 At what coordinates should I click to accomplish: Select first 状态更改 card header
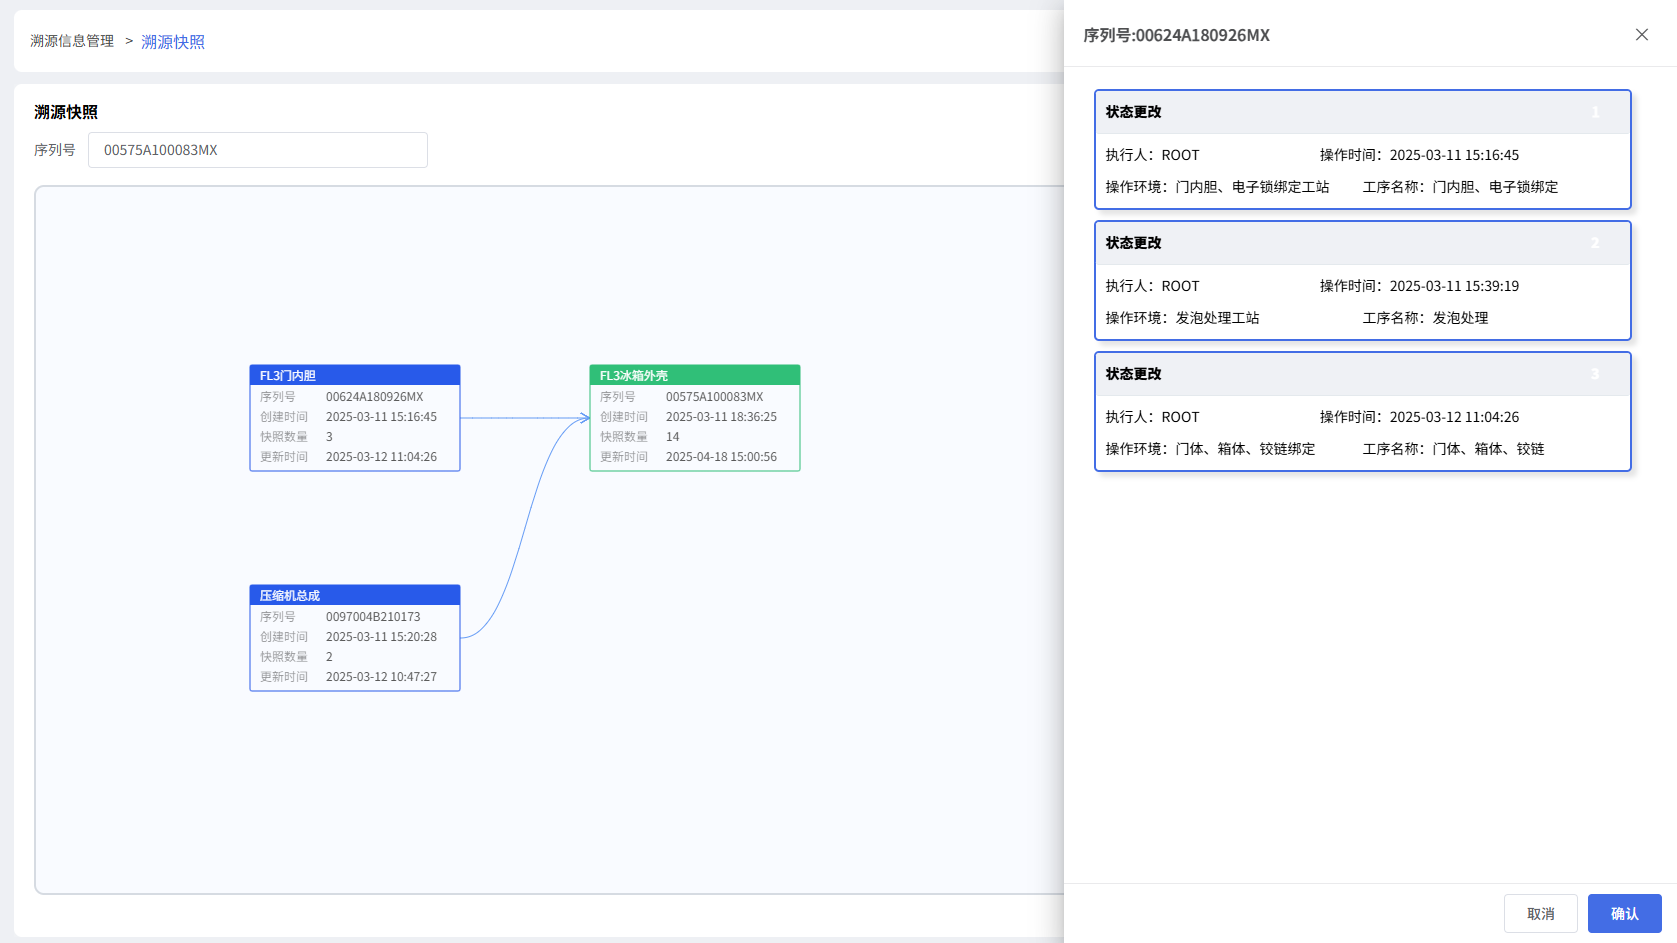pos(1363,112)
